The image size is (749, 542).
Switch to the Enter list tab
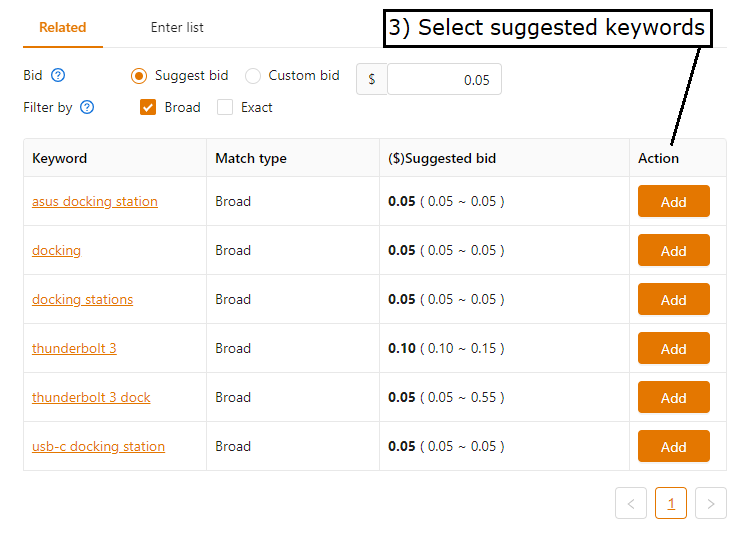pyautogui.click(x=177, y=28)
